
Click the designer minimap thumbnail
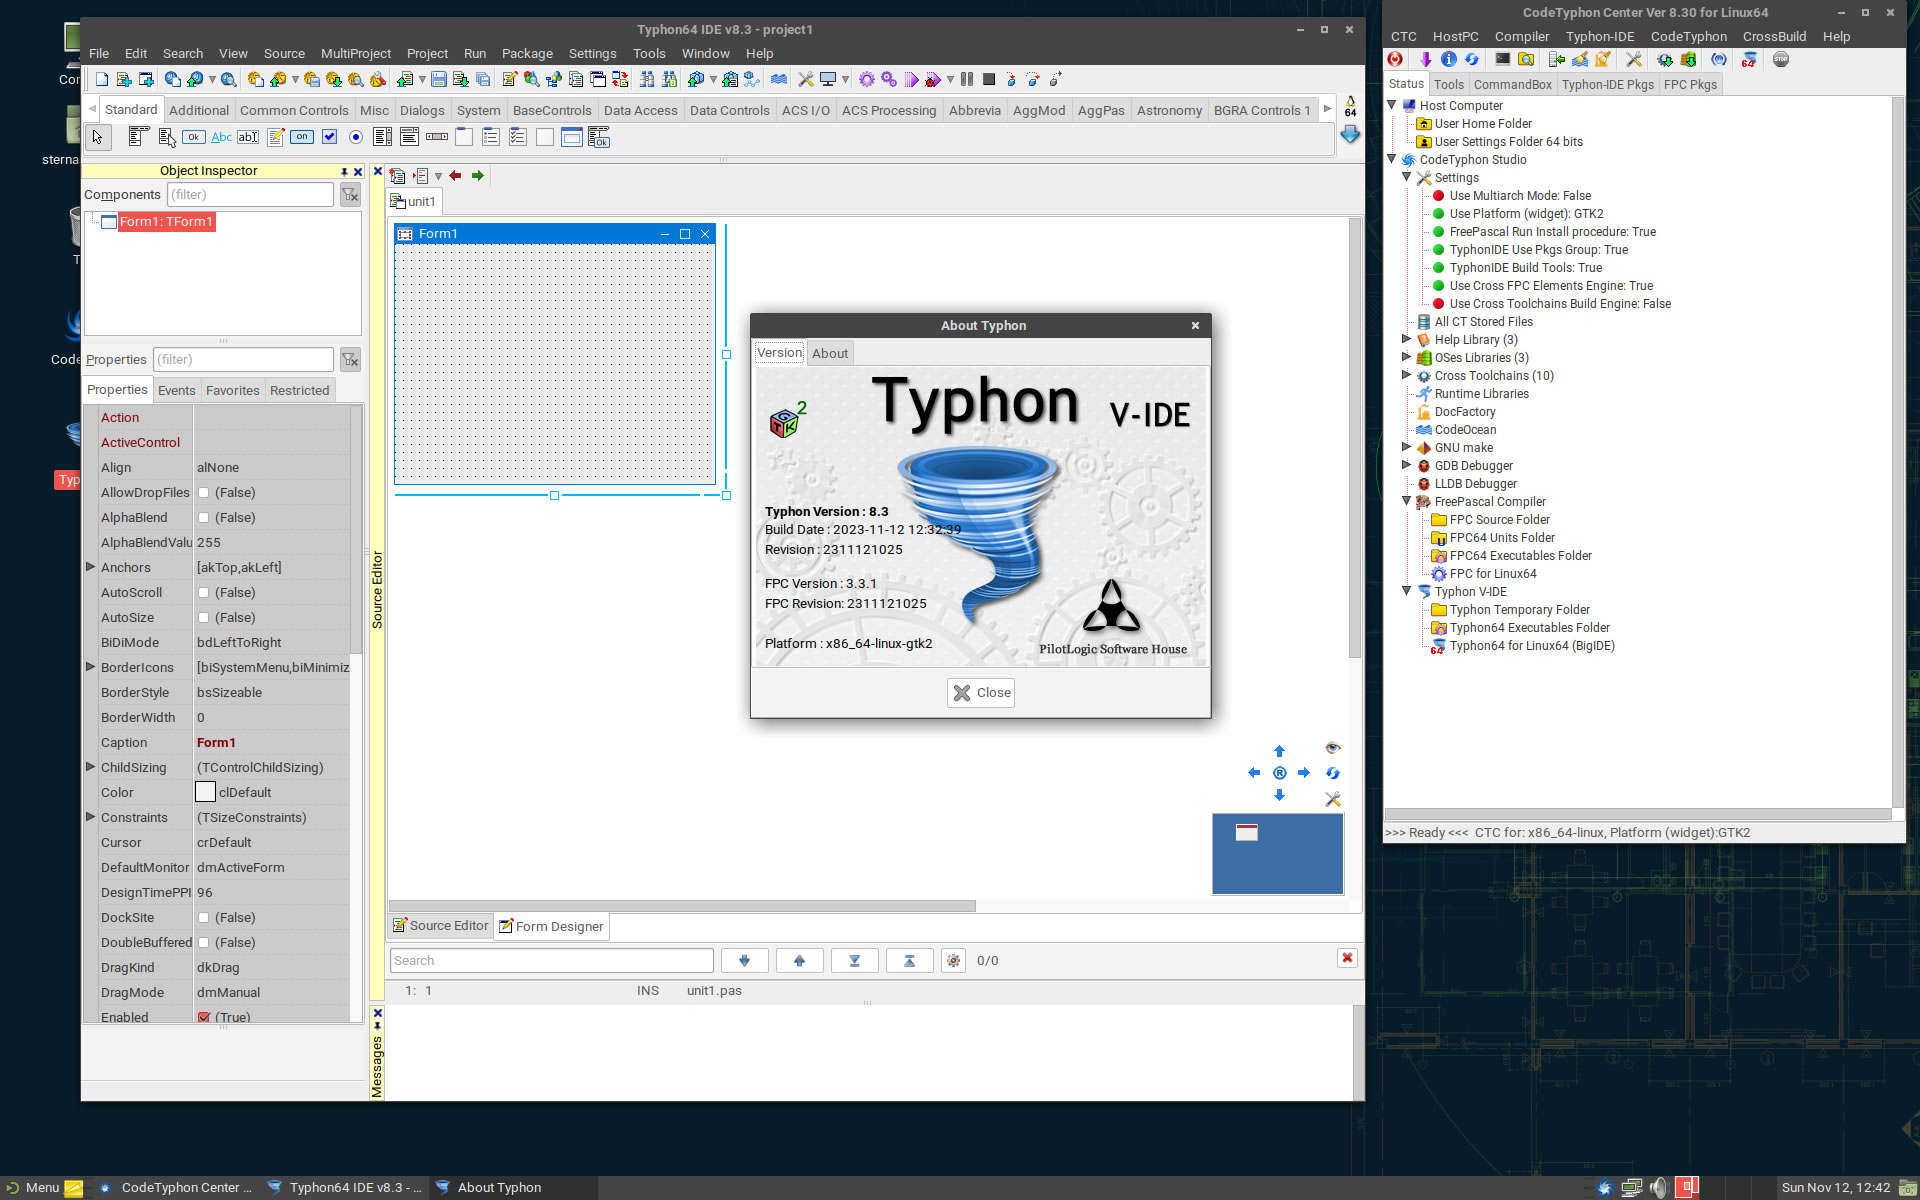coord(1277,853)
